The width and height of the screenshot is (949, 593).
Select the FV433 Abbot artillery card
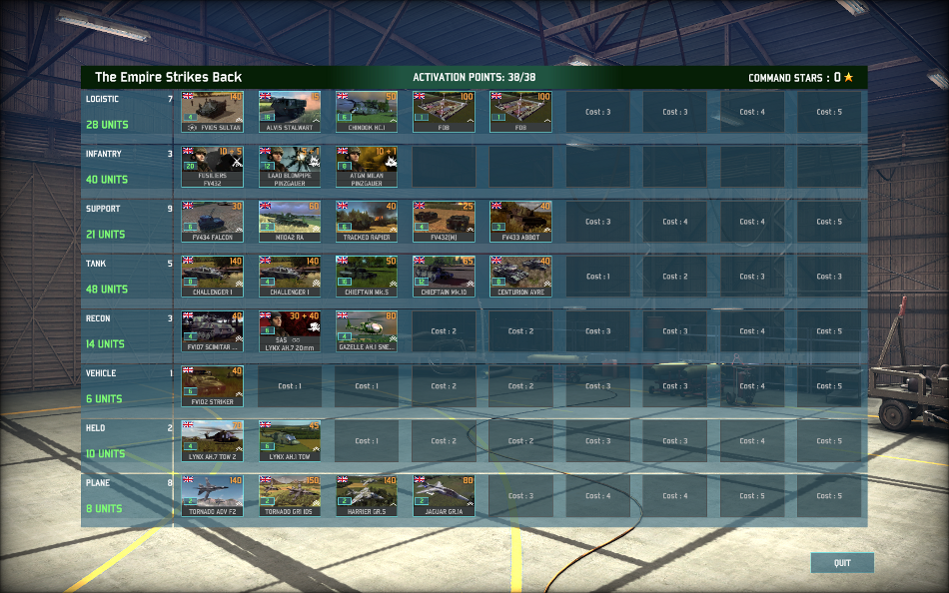coord(520,221)
